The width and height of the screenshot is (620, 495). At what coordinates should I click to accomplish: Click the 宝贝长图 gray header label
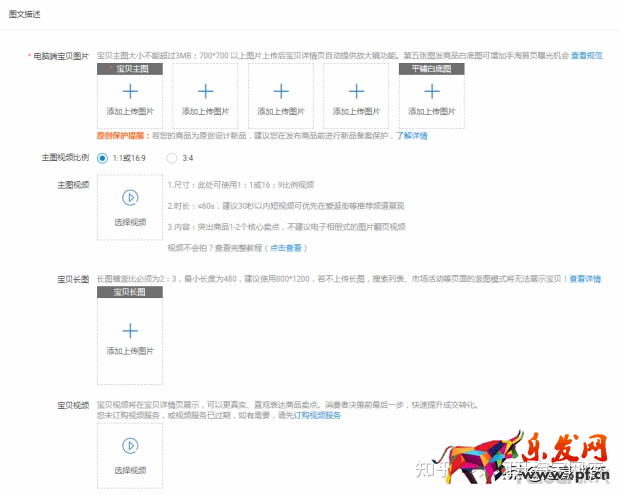[x=130, y=292]
